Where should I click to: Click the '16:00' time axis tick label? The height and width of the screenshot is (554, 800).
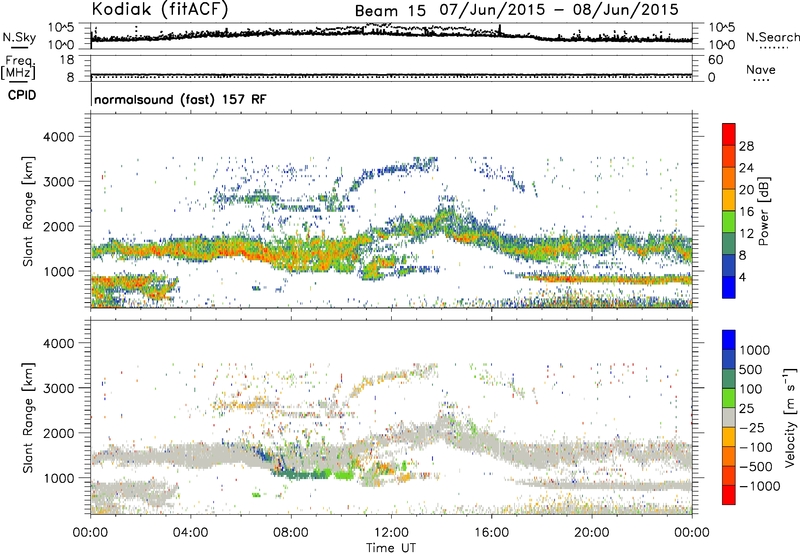tap(491, 533)
